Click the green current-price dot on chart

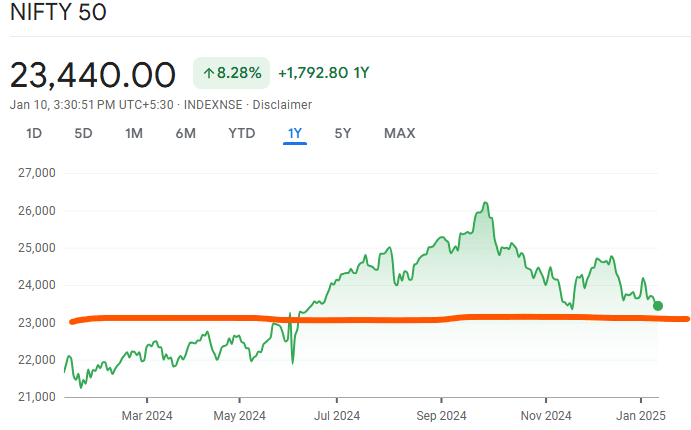click(x=658, y=305)
